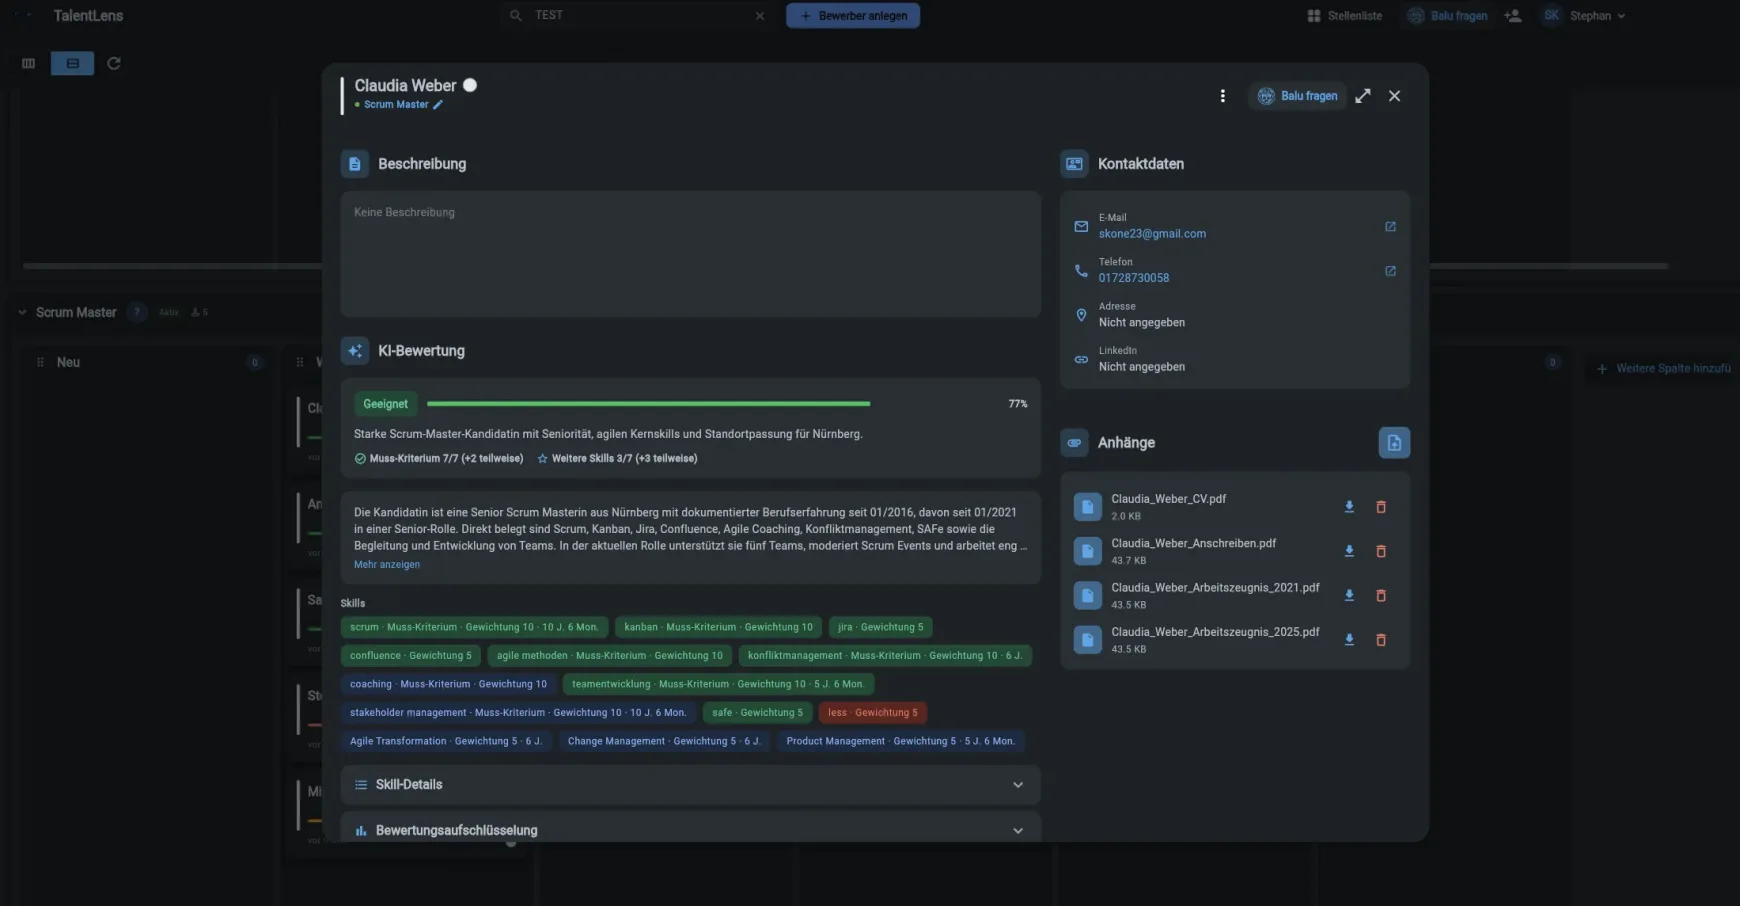
Task: Upload a new attachment with the add-file icon
Action: [1394, 443]
